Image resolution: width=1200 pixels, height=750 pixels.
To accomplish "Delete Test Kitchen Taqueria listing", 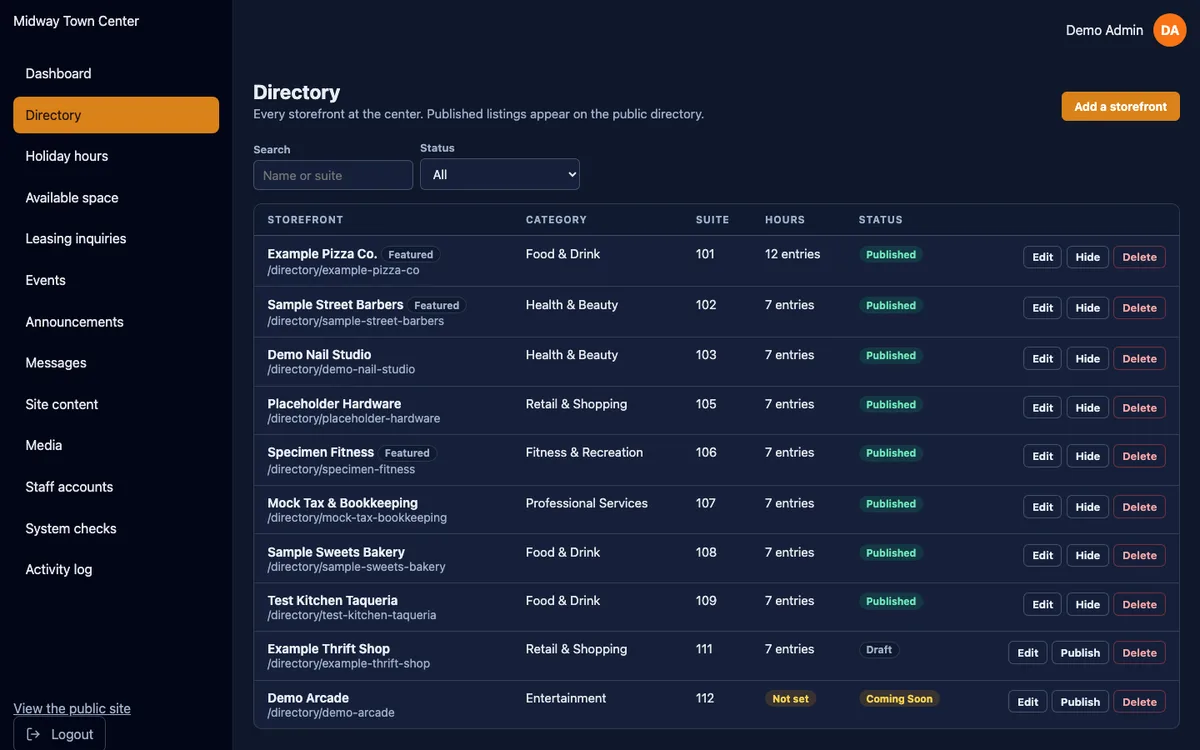I will click(x=1139, y=604).
